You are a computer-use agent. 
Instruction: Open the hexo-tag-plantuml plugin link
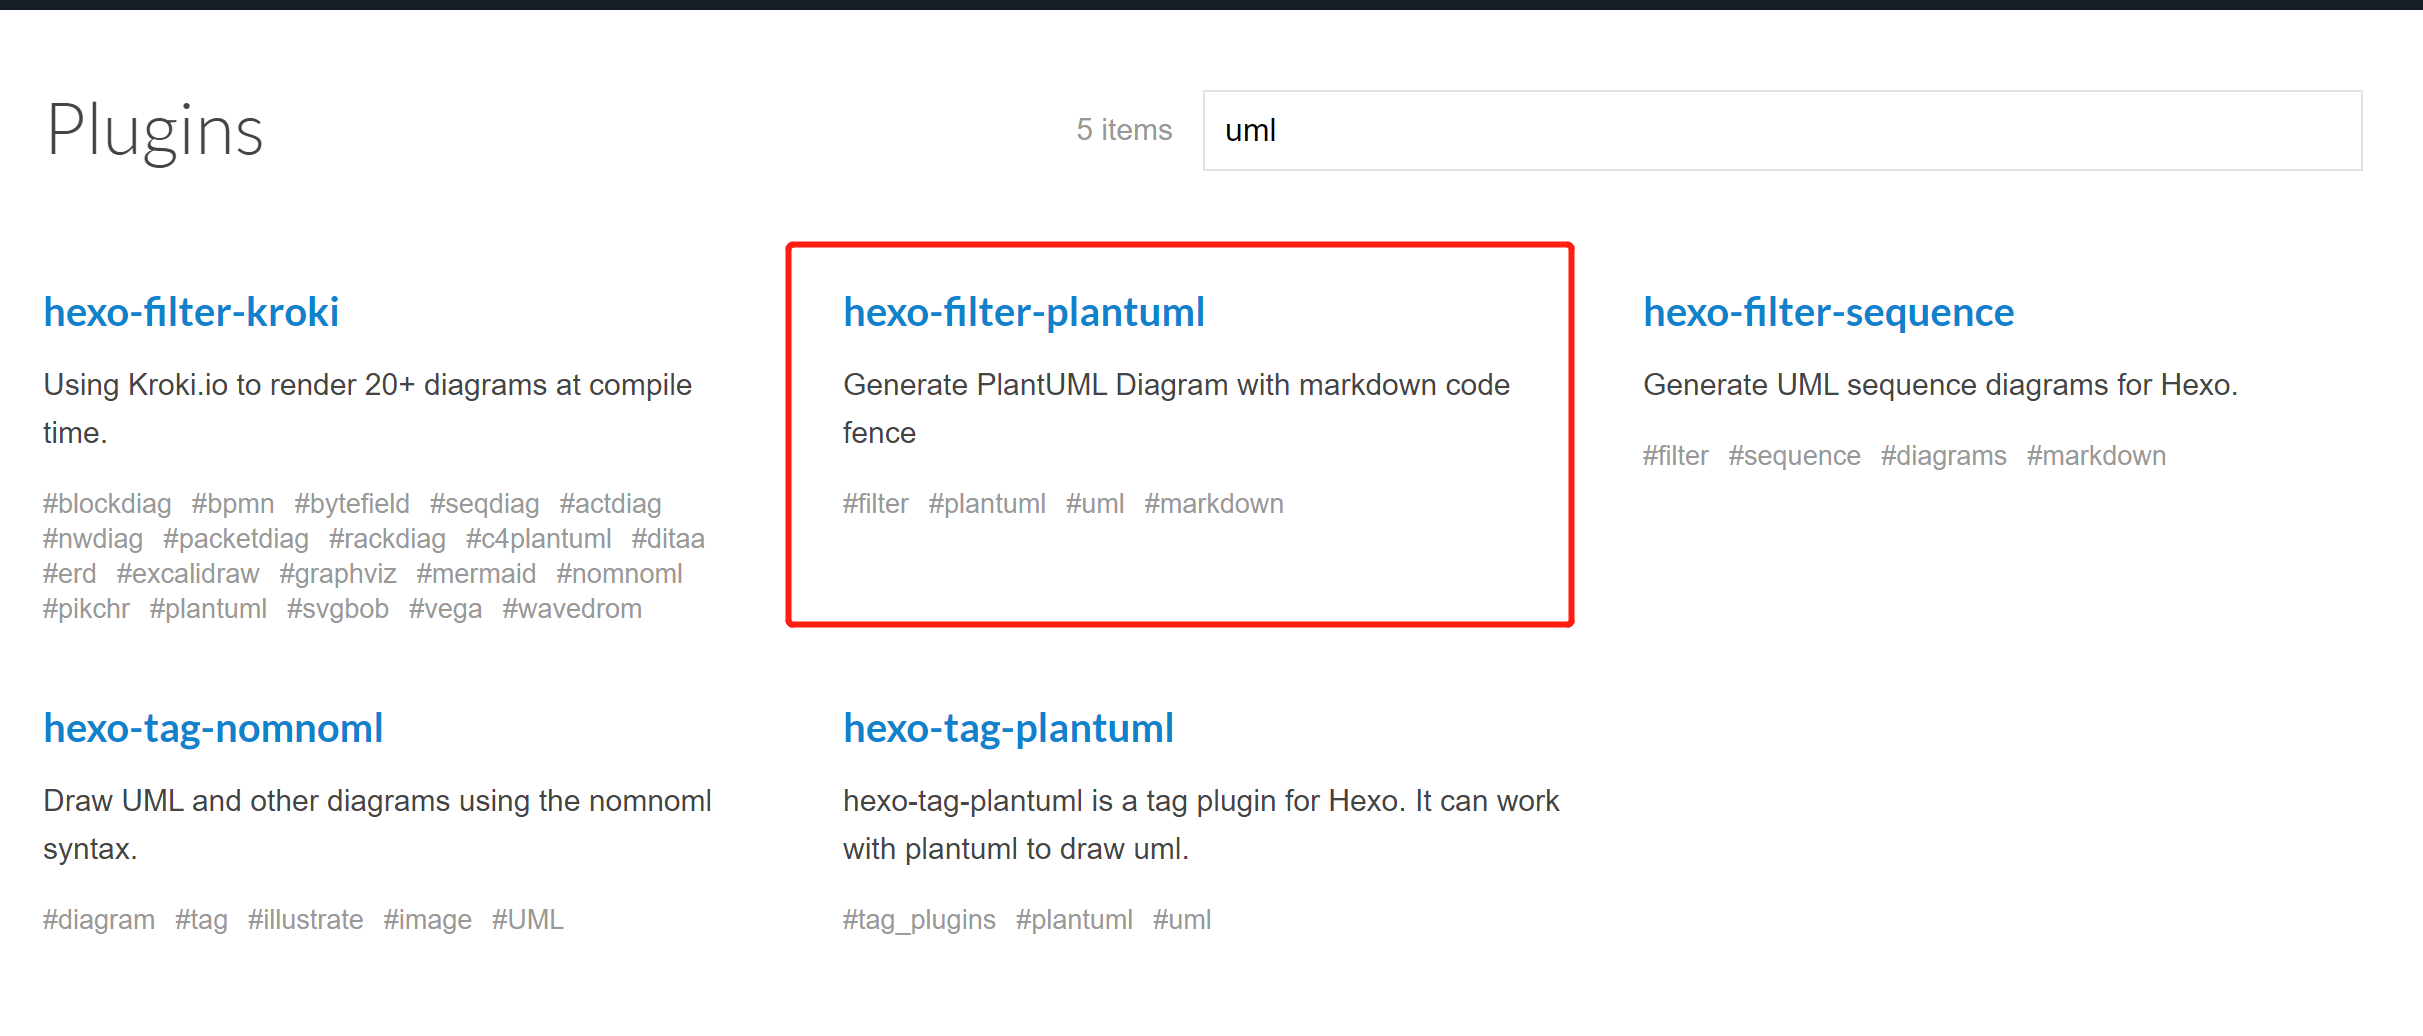point(1008,728)
